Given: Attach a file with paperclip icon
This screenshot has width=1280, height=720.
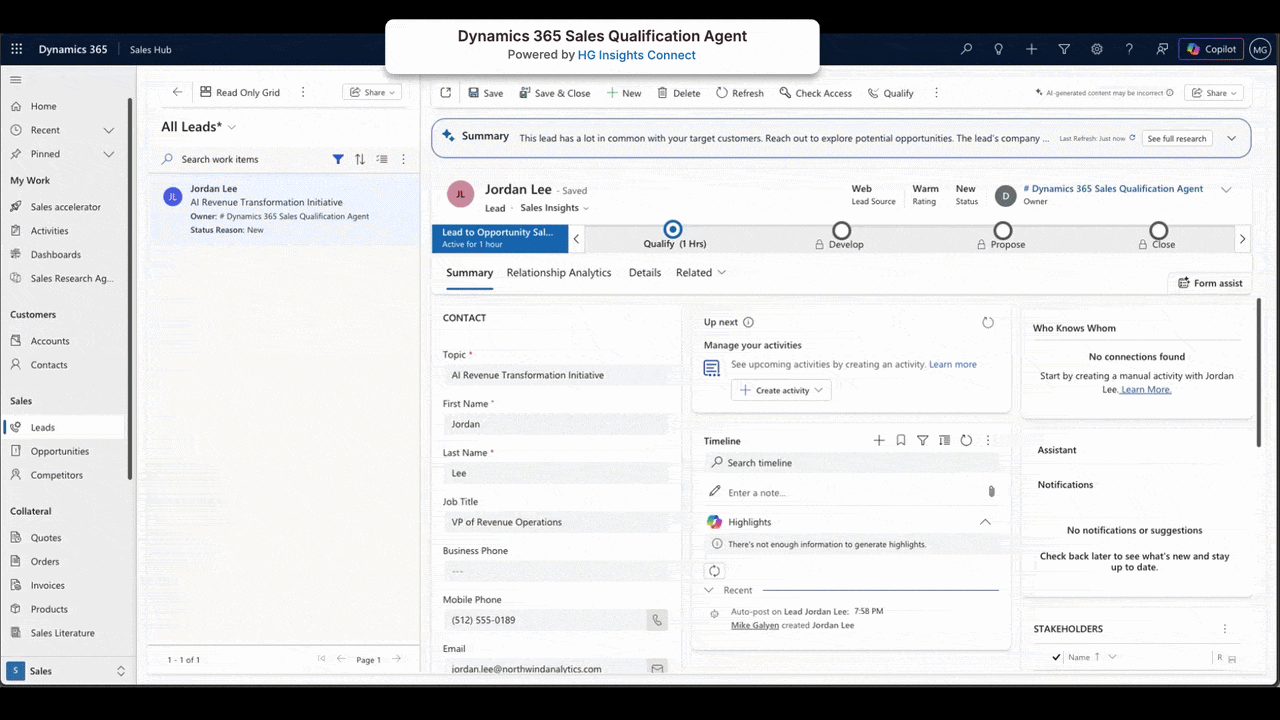Looking at the screenshot, I should click(x=991, y=491).
